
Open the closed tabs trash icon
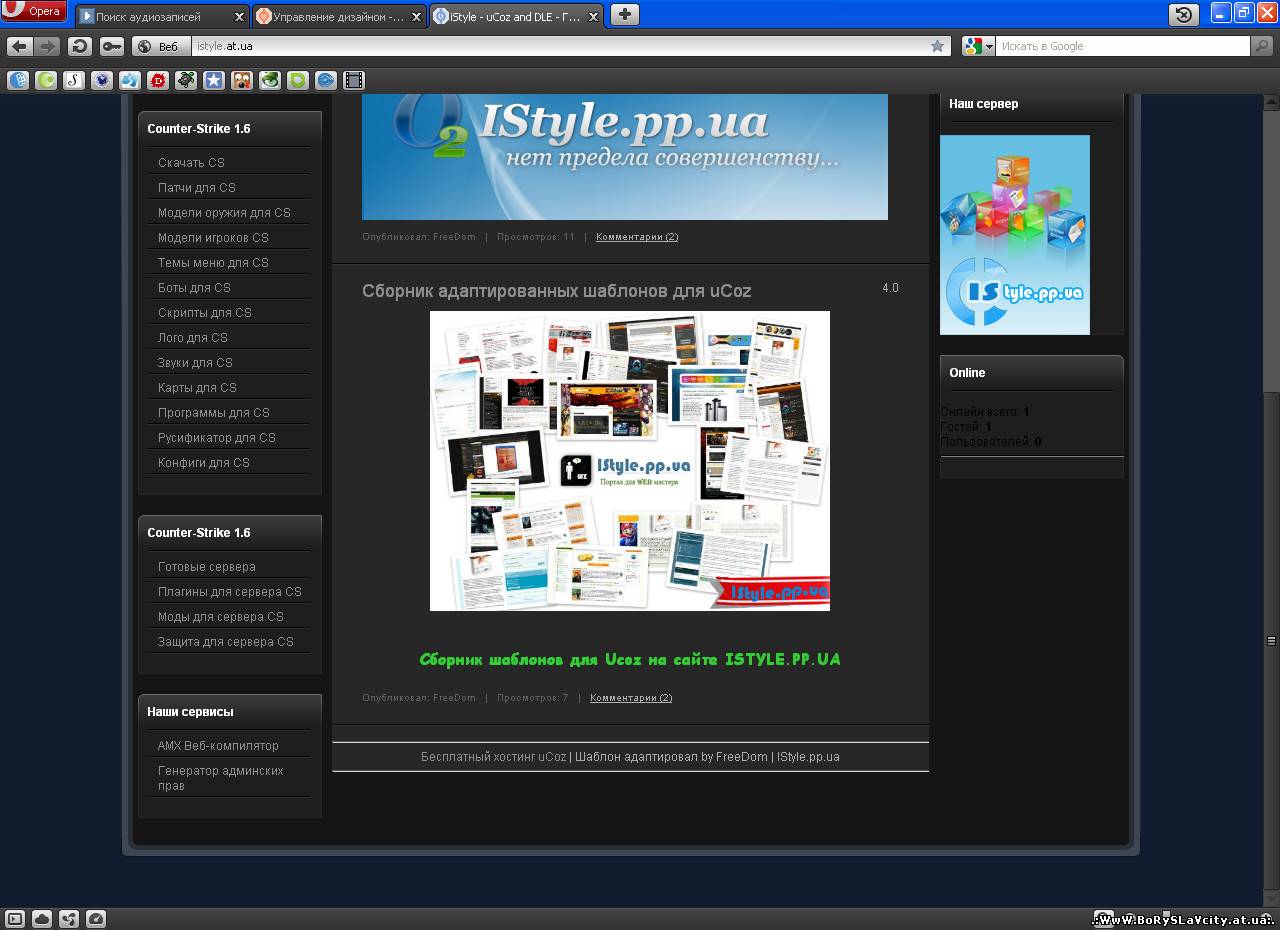click(x=1184, y=14)
